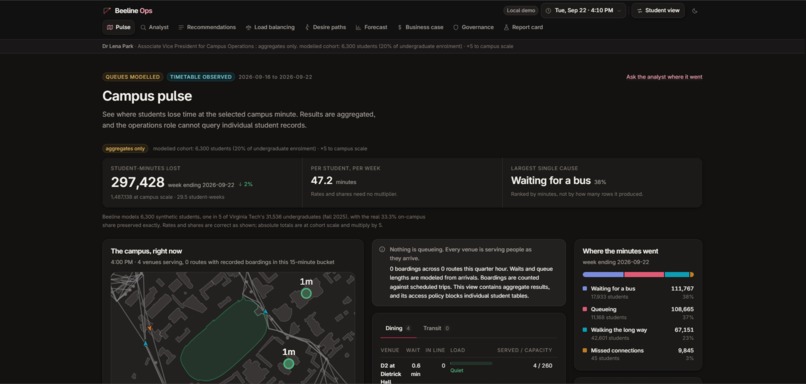Click the orange Missed connections swatch
The width and height of the screenshot is (806, 384).
click(x=585, y=351)
